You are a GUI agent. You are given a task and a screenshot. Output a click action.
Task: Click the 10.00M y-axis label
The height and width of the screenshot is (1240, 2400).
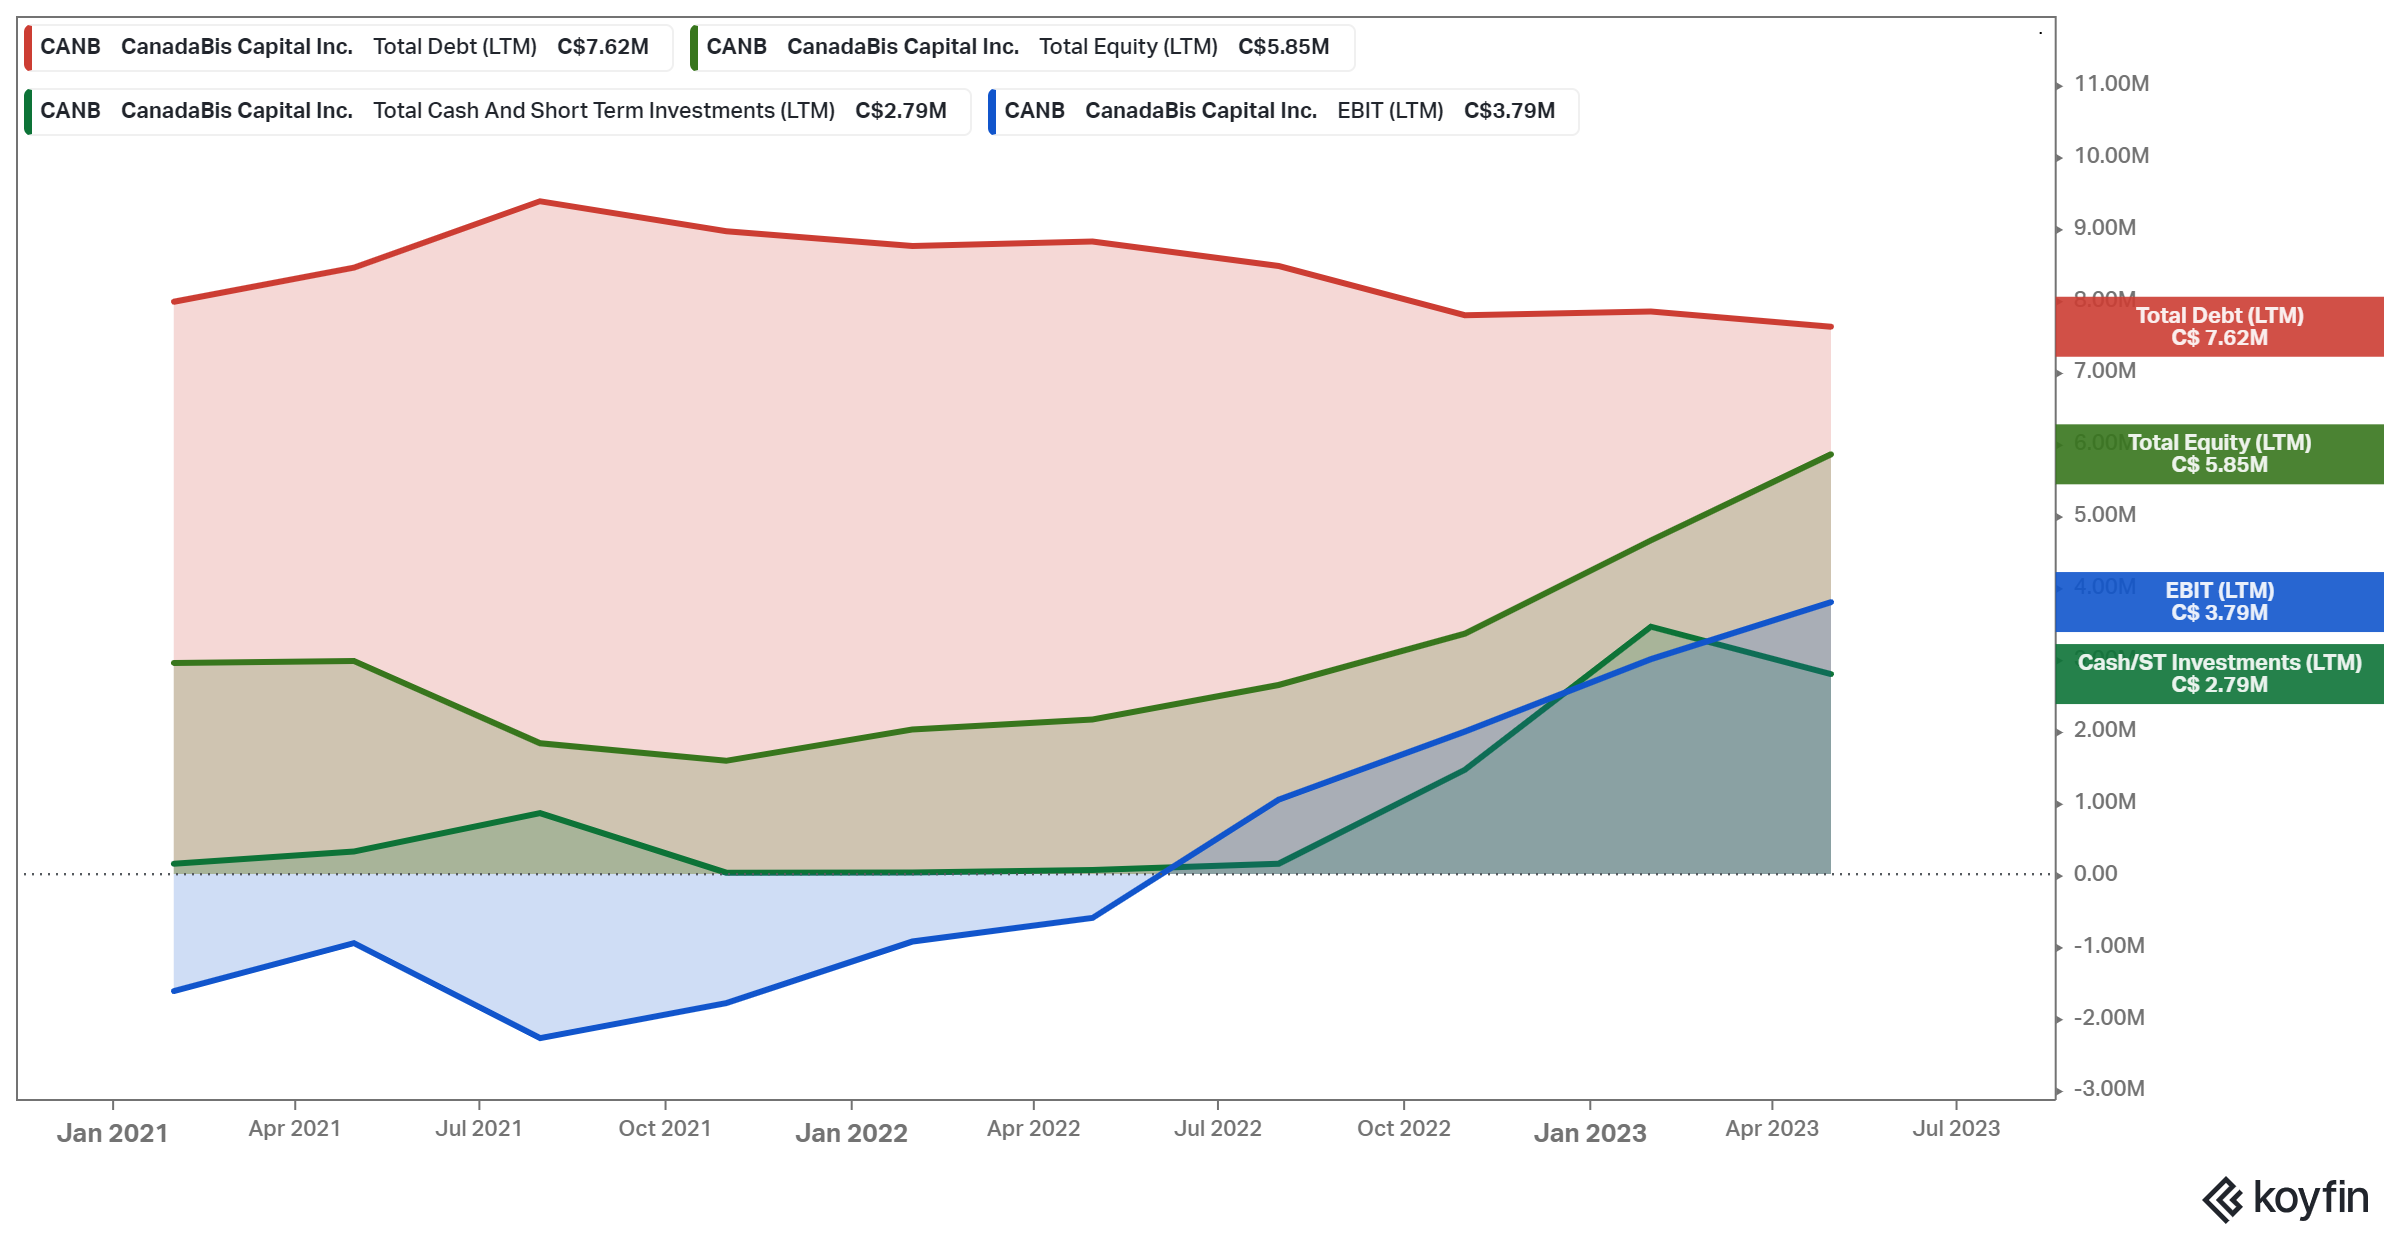(2111, 156)
